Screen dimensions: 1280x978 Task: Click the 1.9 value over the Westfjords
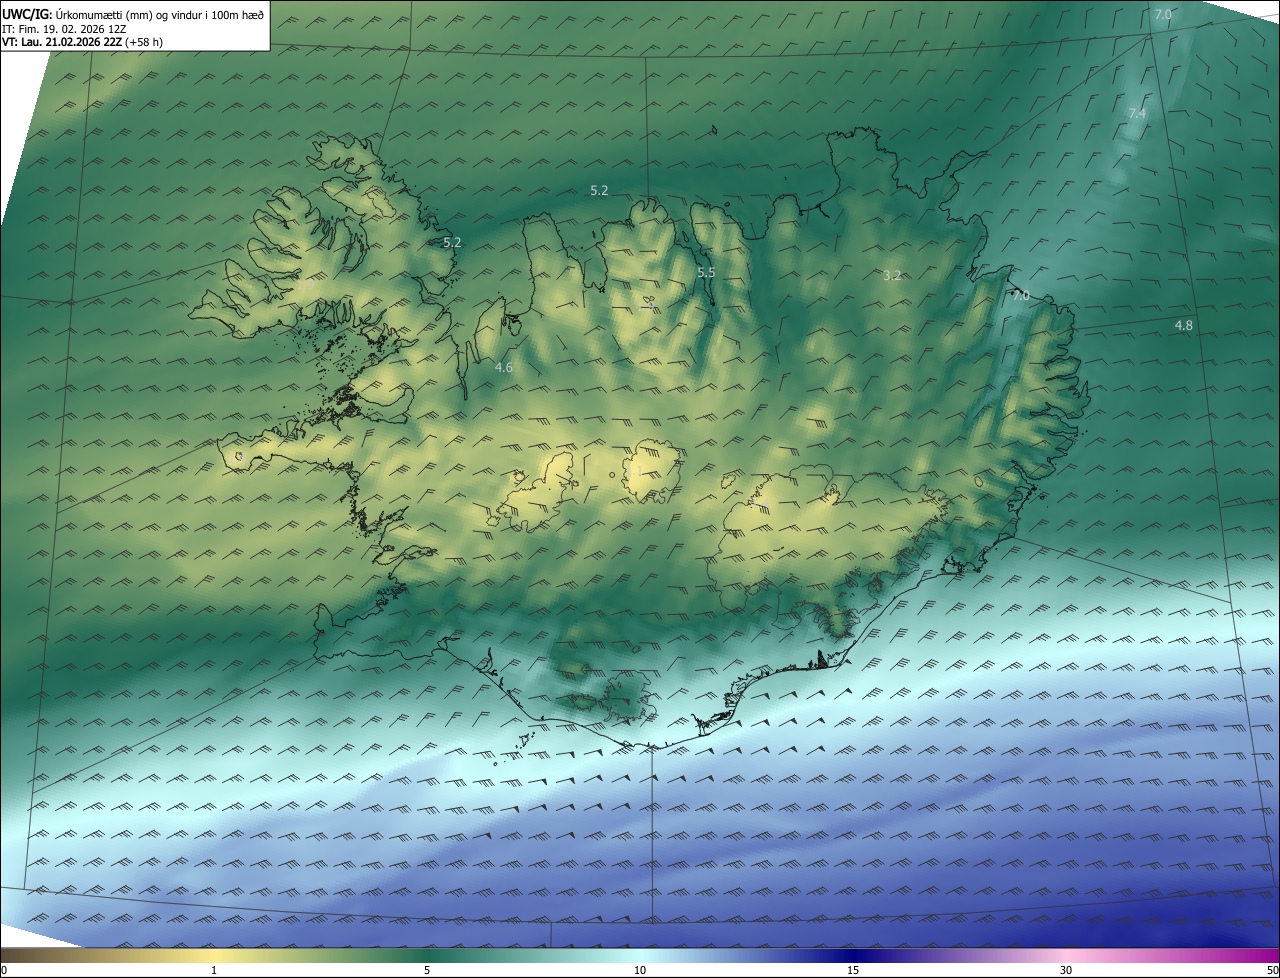pyautogui.click(x=306, y=285)
